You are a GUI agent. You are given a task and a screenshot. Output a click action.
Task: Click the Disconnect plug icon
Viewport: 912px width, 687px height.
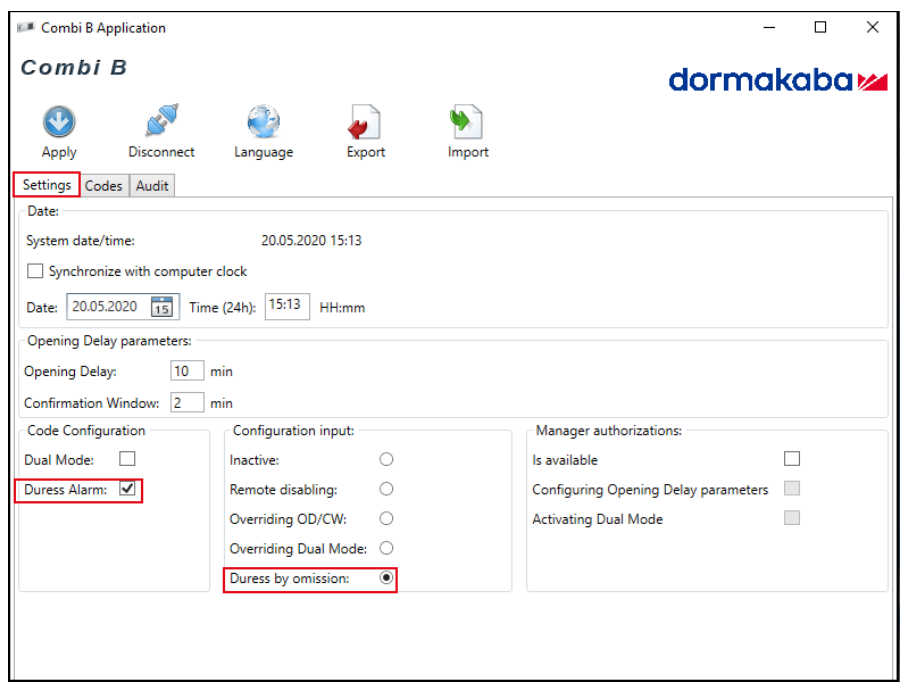(161, 122)
